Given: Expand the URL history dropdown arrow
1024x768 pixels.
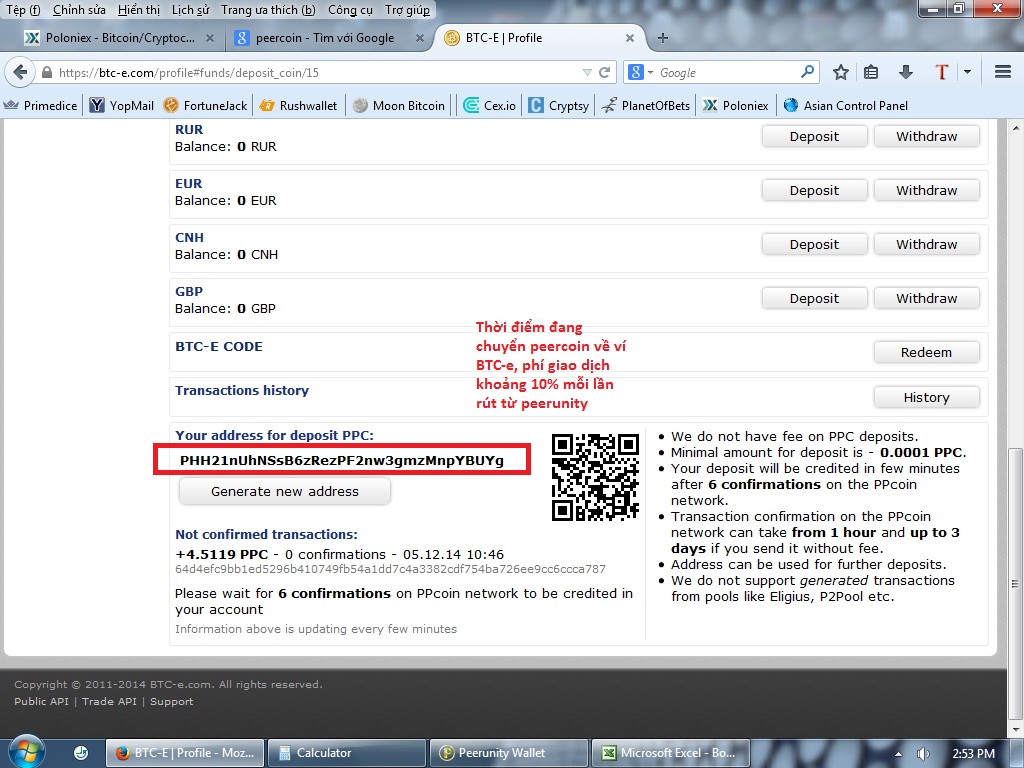Looking at the screenshot, I should click(x=586, y=72).
